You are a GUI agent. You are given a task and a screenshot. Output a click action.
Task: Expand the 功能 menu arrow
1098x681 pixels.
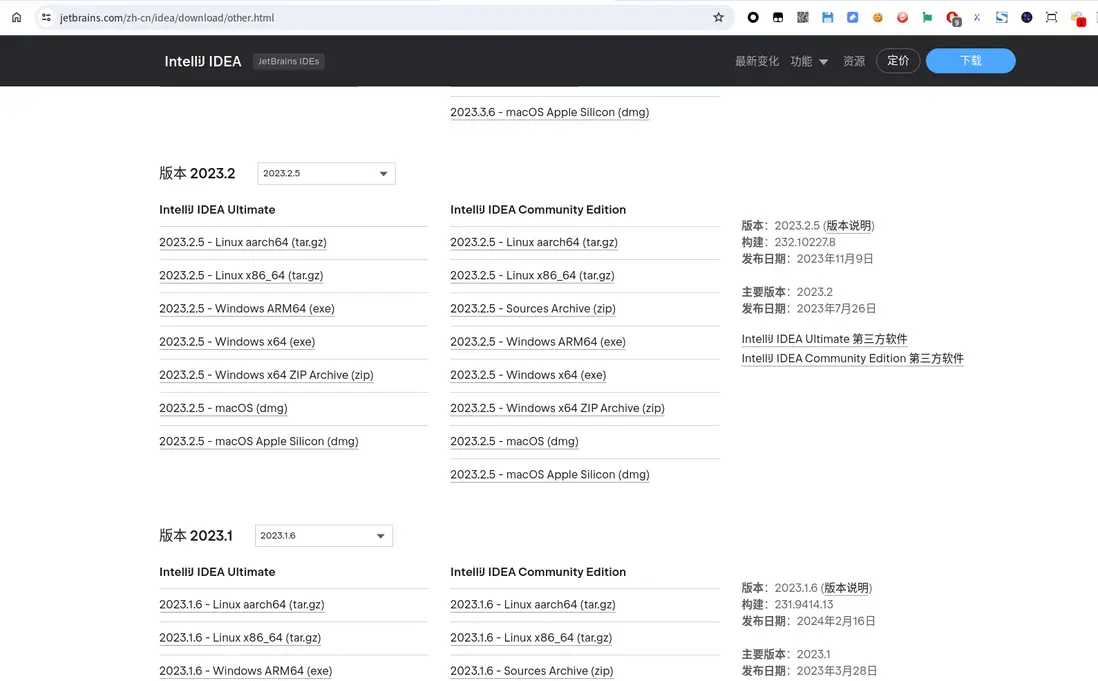(x=824, y=62)
